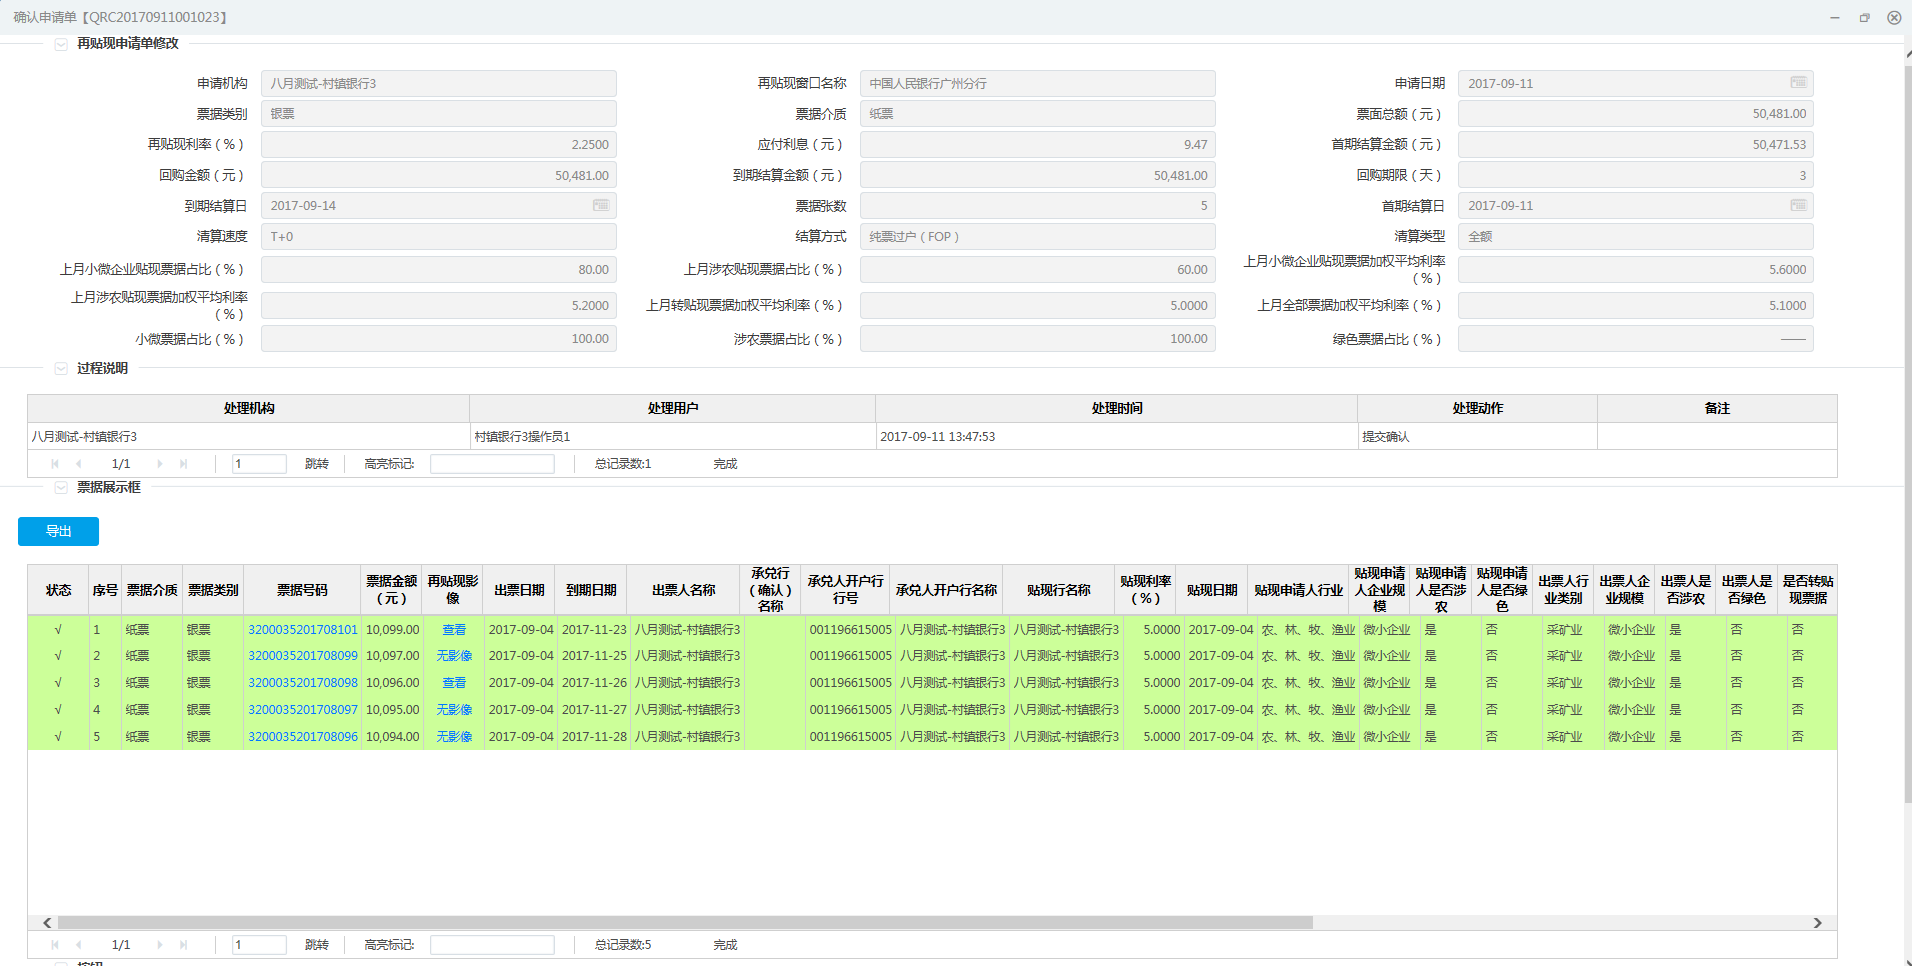Viewport: 1912px width, 966px height.
Task: Toggle status checkmark for bill row 3
Action: pos(58,683)
